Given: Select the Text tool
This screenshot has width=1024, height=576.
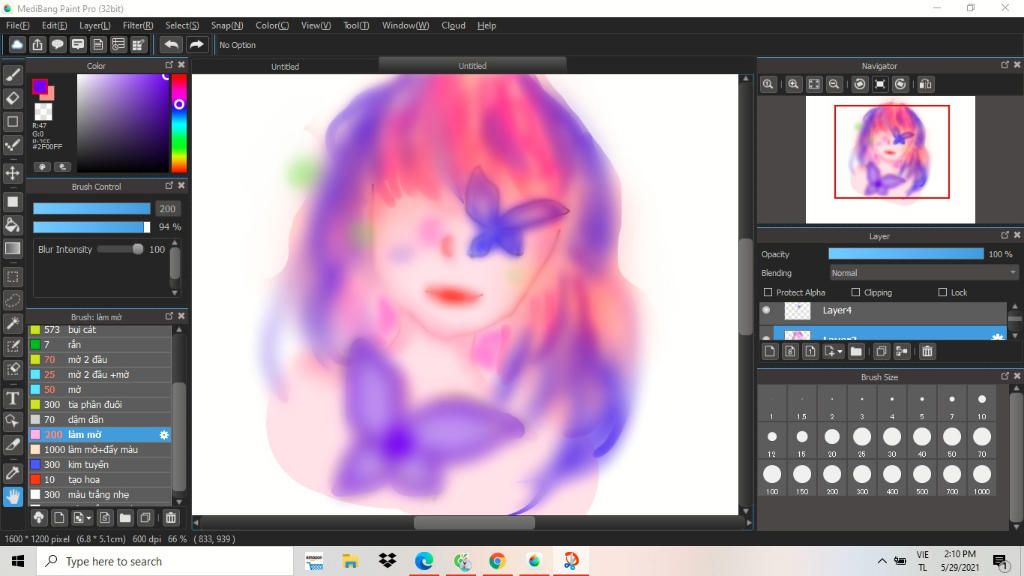Looking at the screenshot, I should 12,398.
